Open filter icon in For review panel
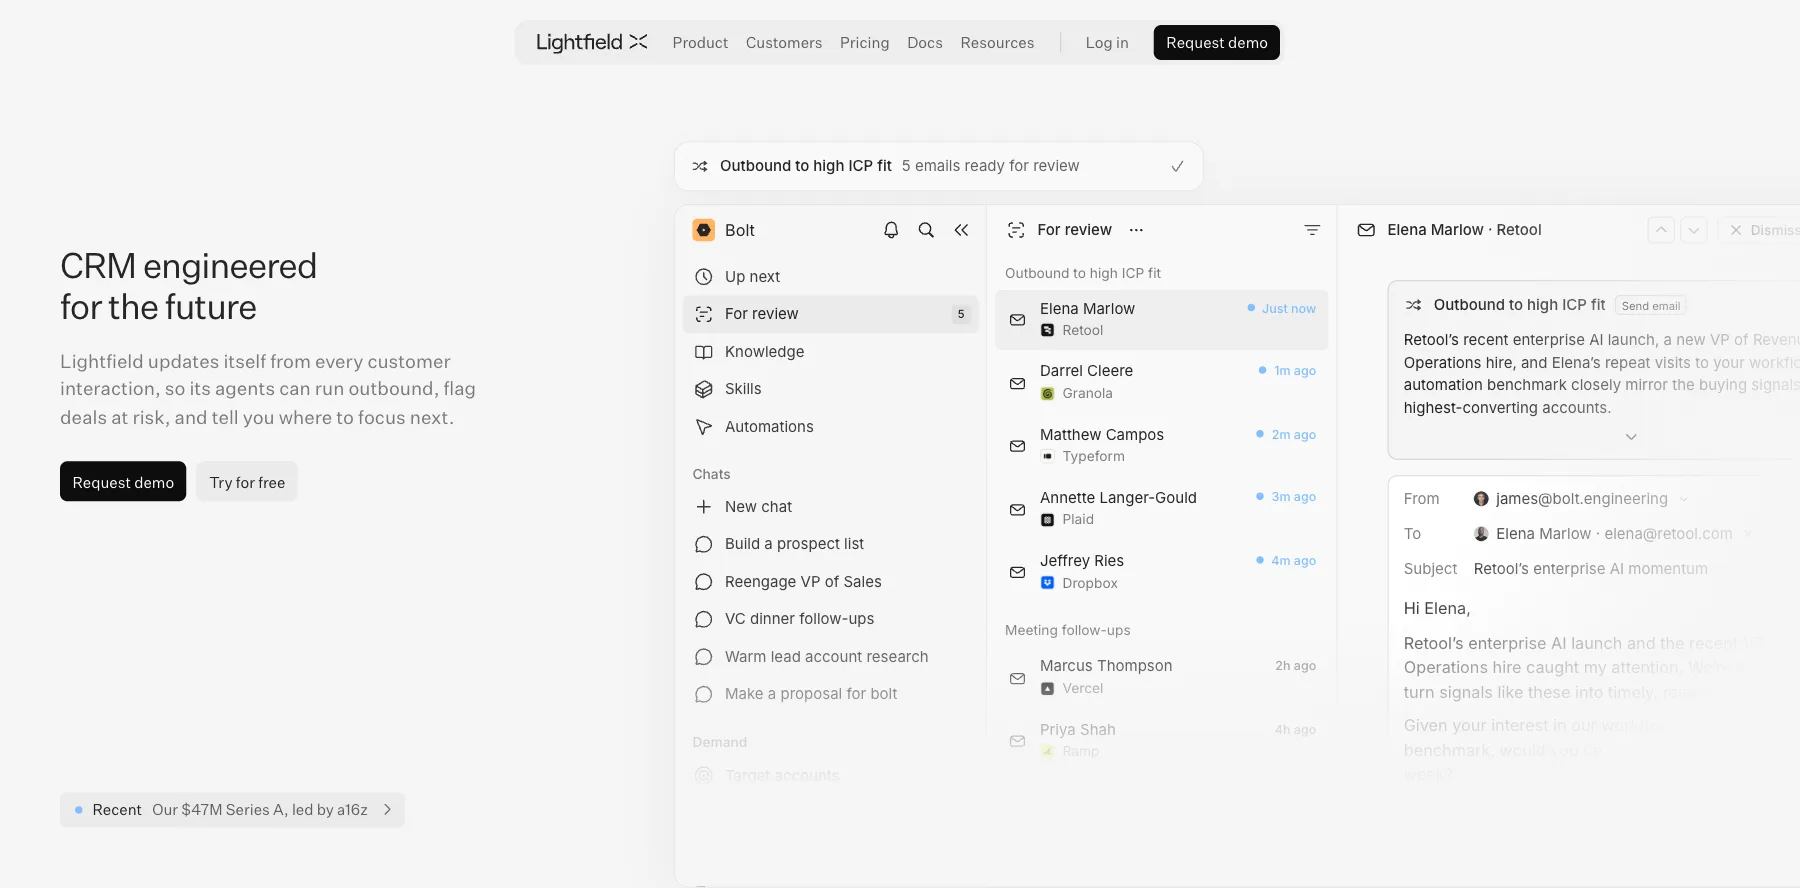The width and height of the screenshot is (1800, 888). [x=1312, y=230]
